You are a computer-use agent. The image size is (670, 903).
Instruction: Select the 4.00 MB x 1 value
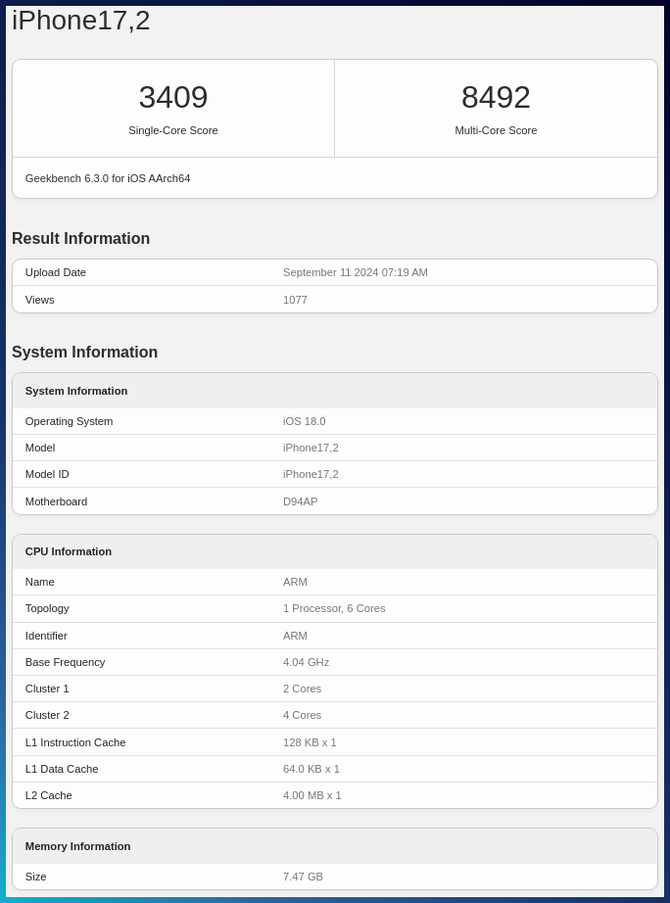312,796
